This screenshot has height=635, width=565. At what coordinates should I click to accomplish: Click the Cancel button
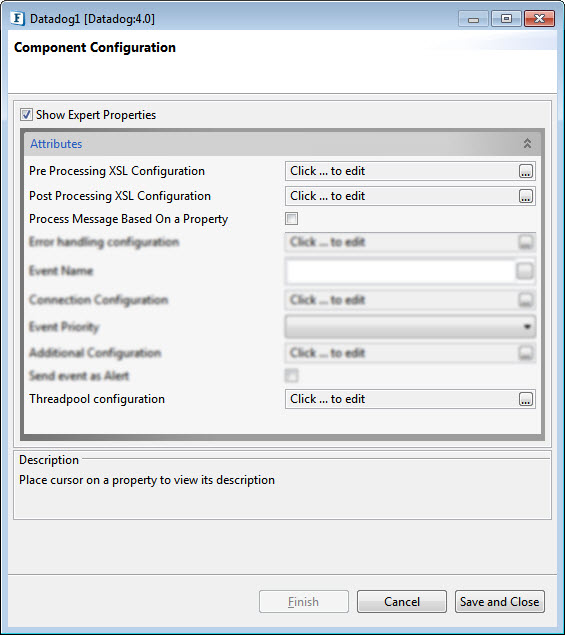coord(402,601)
